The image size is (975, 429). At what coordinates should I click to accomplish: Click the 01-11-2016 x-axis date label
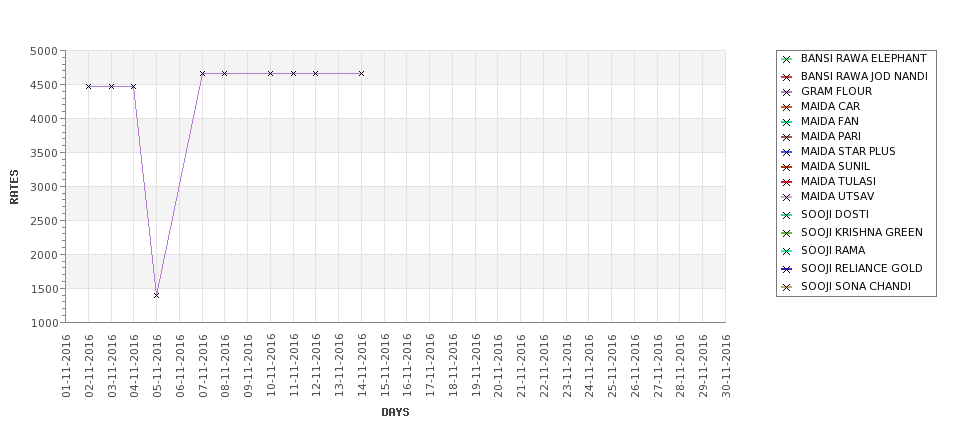(66, 366)
